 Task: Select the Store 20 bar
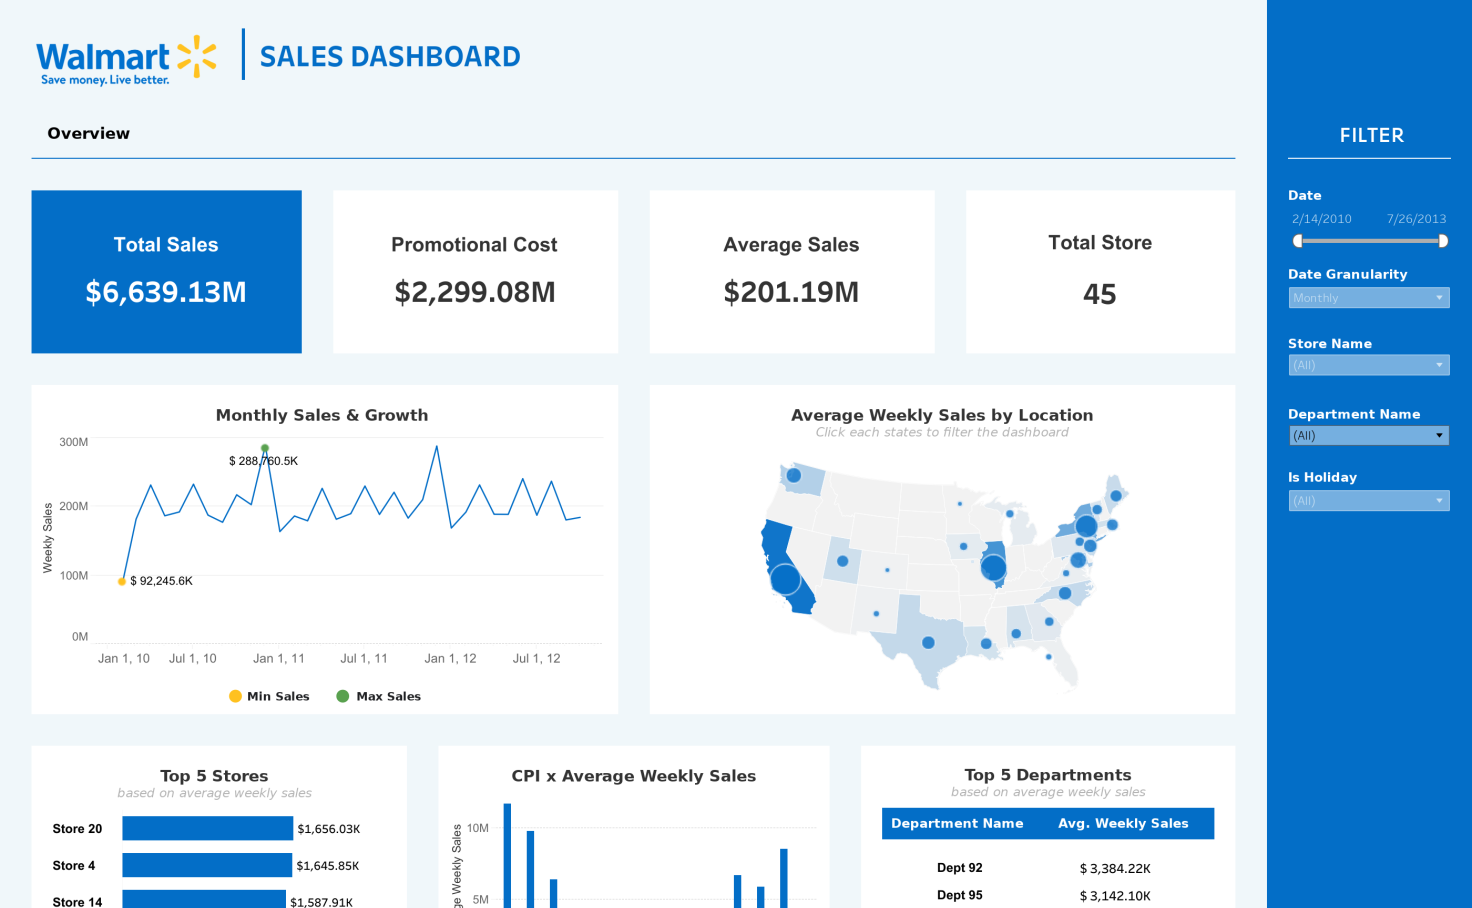click(x=208, y=828)
